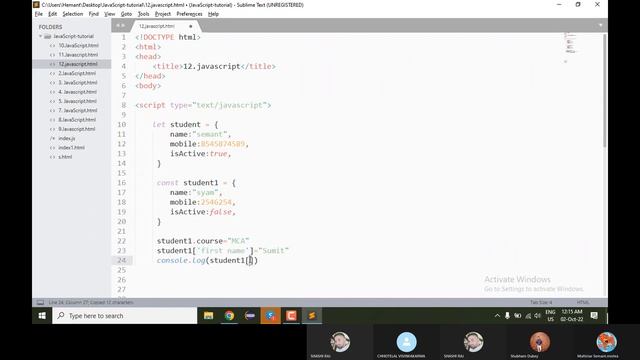Click the vertical editor scrollbar
Screen dimensions: 640x360
click(604, 91)
